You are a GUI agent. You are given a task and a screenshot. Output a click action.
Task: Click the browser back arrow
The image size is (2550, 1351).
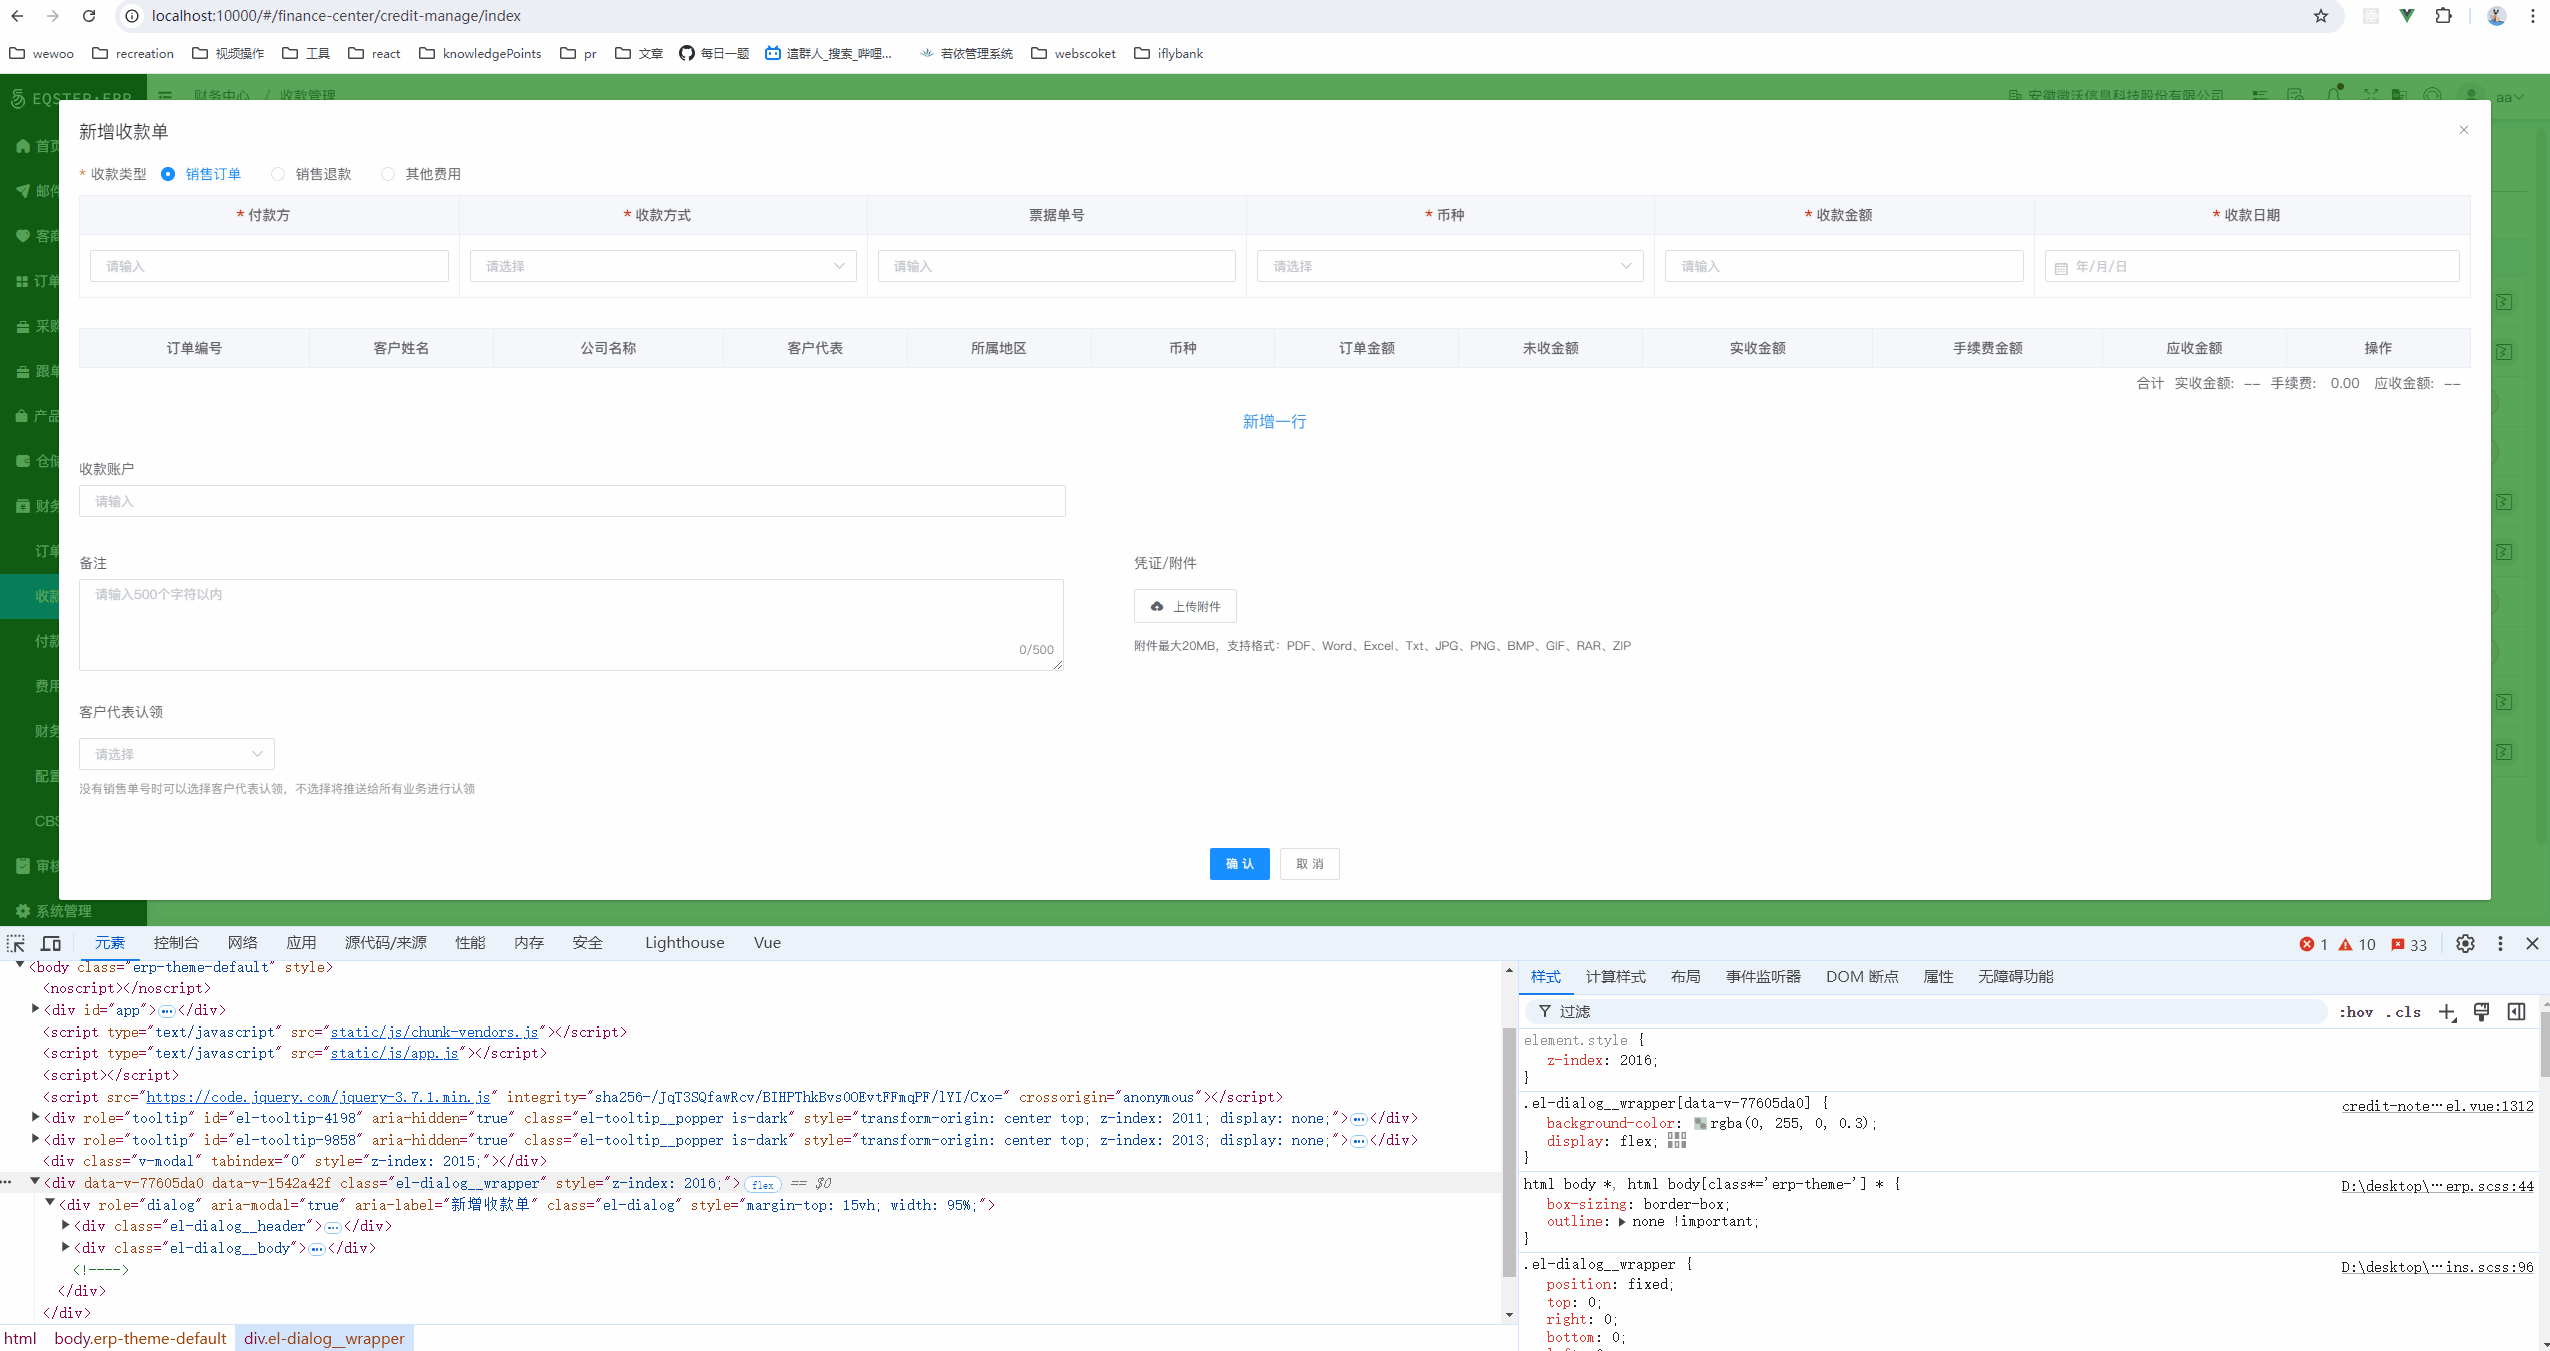(x=17, y=16)
